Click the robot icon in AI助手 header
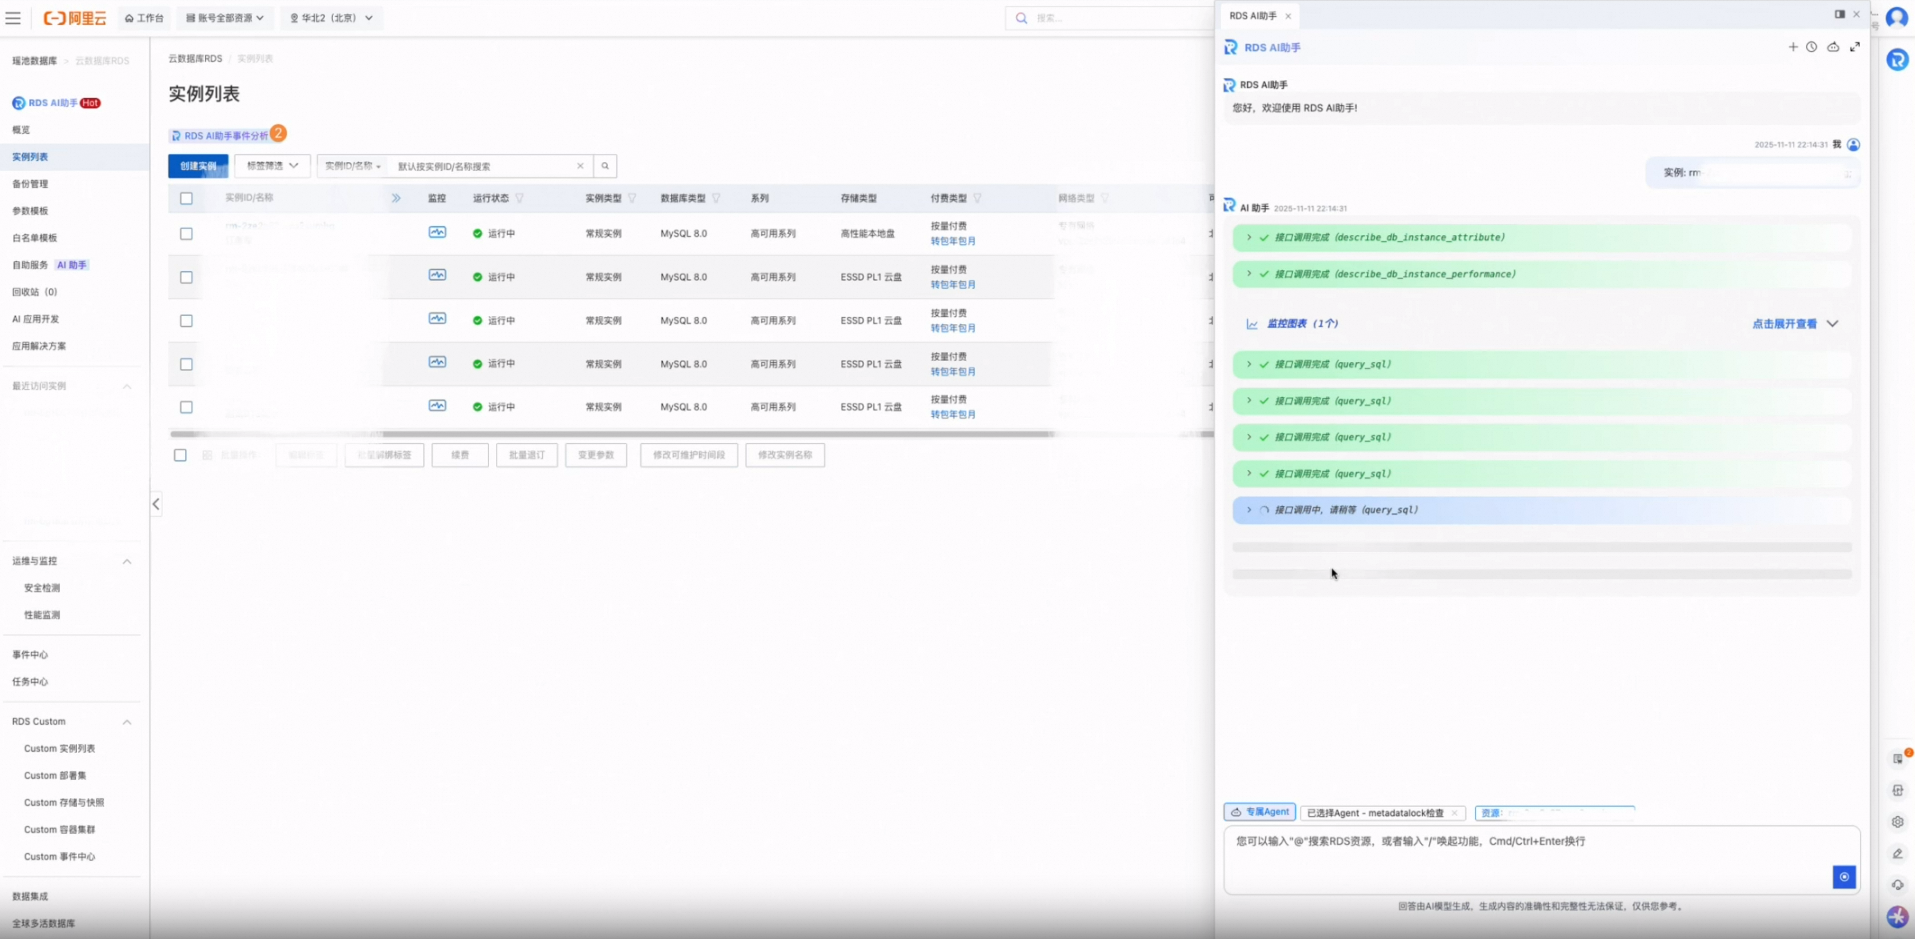 (1833, 47)
